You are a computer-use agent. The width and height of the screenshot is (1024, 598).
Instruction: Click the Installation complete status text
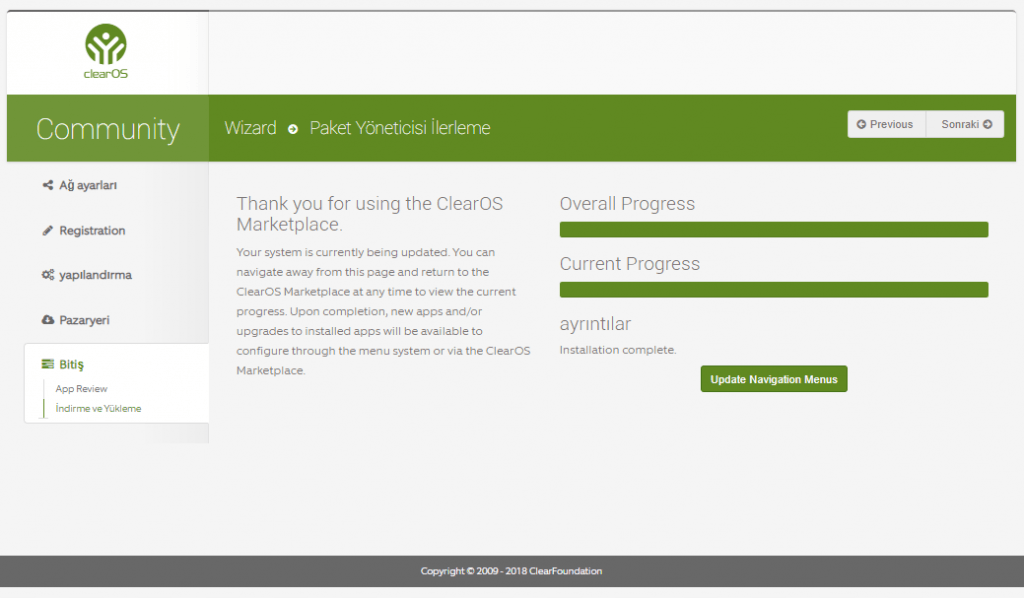coord(618,350)
